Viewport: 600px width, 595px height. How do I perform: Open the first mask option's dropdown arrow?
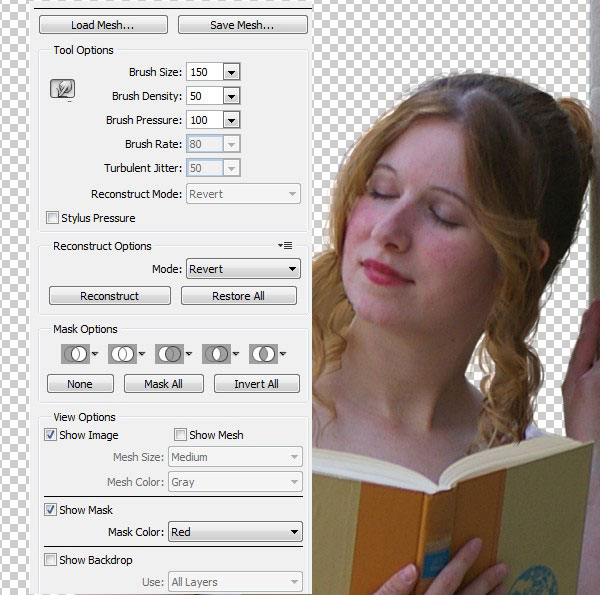click(x=95, y=354)
